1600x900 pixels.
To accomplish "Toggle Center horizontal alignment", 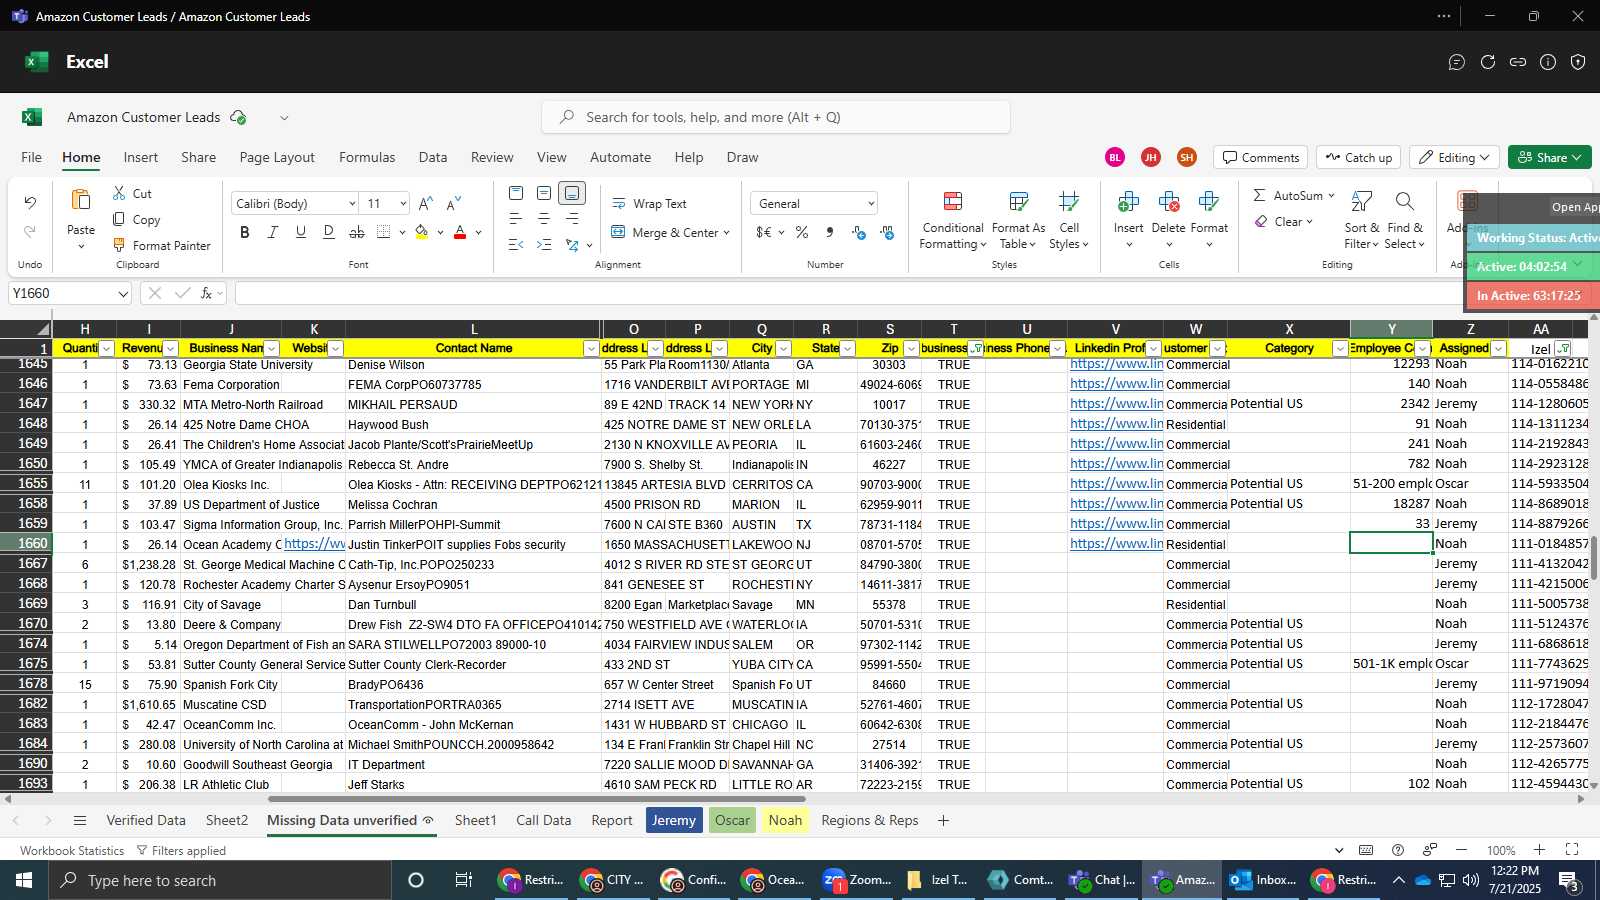I will tap(544, 219).
